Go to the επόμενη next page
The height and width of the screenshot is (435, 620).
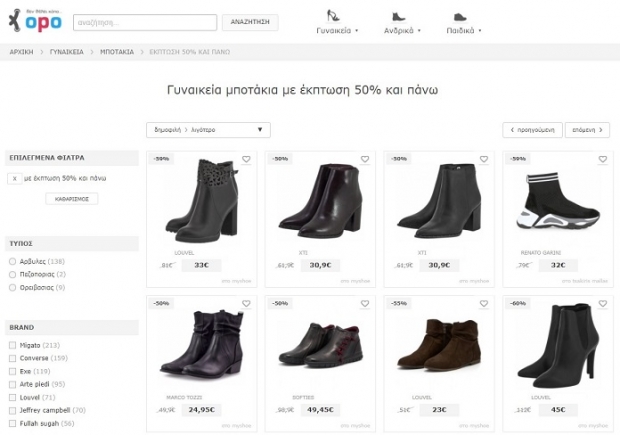(587, 130)
